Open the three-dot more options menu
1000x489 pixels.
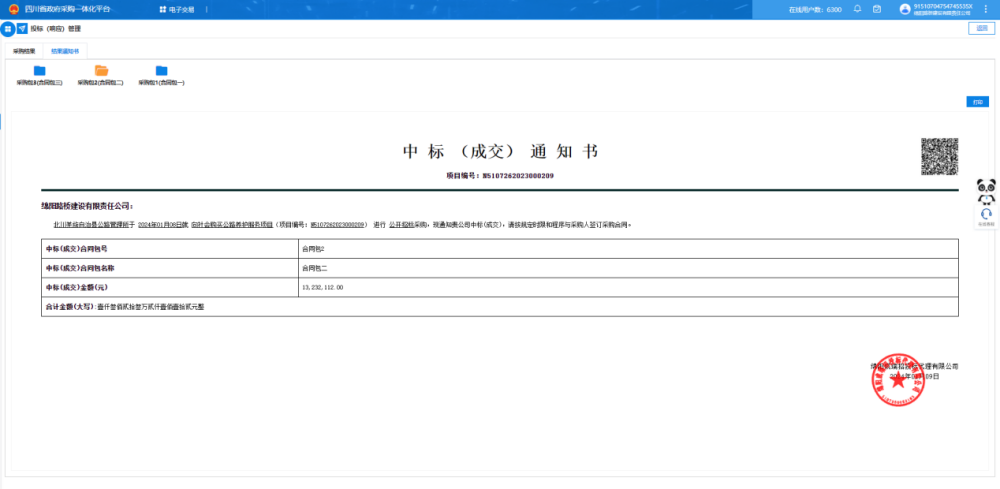tap(987, 9)
